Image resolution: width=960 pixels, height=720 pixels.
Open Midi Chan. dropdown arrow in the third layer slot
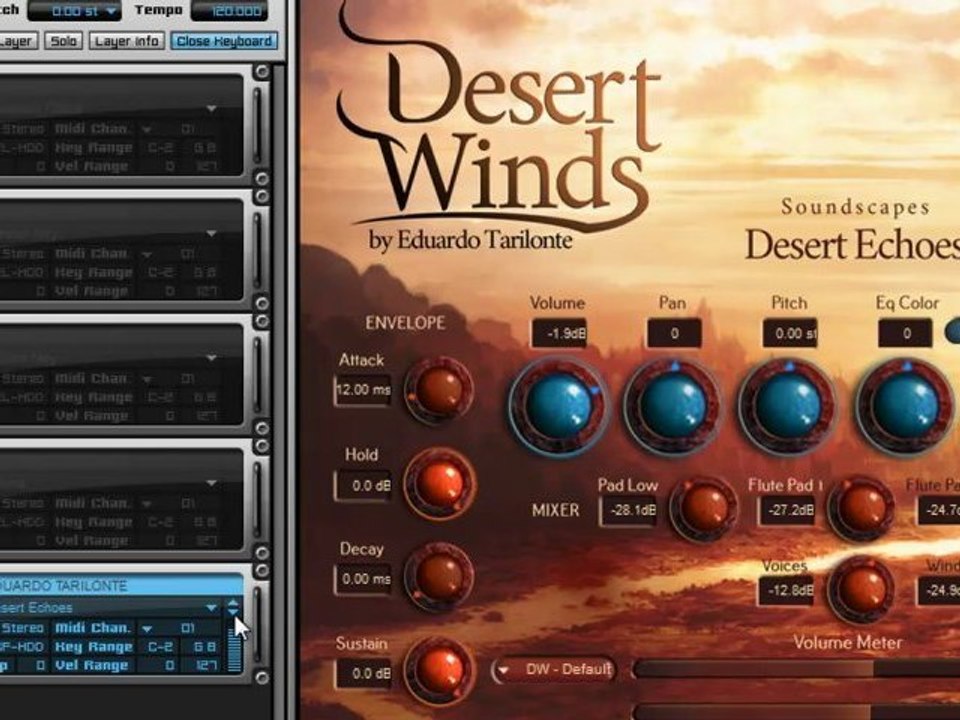(x=147, y=379)
